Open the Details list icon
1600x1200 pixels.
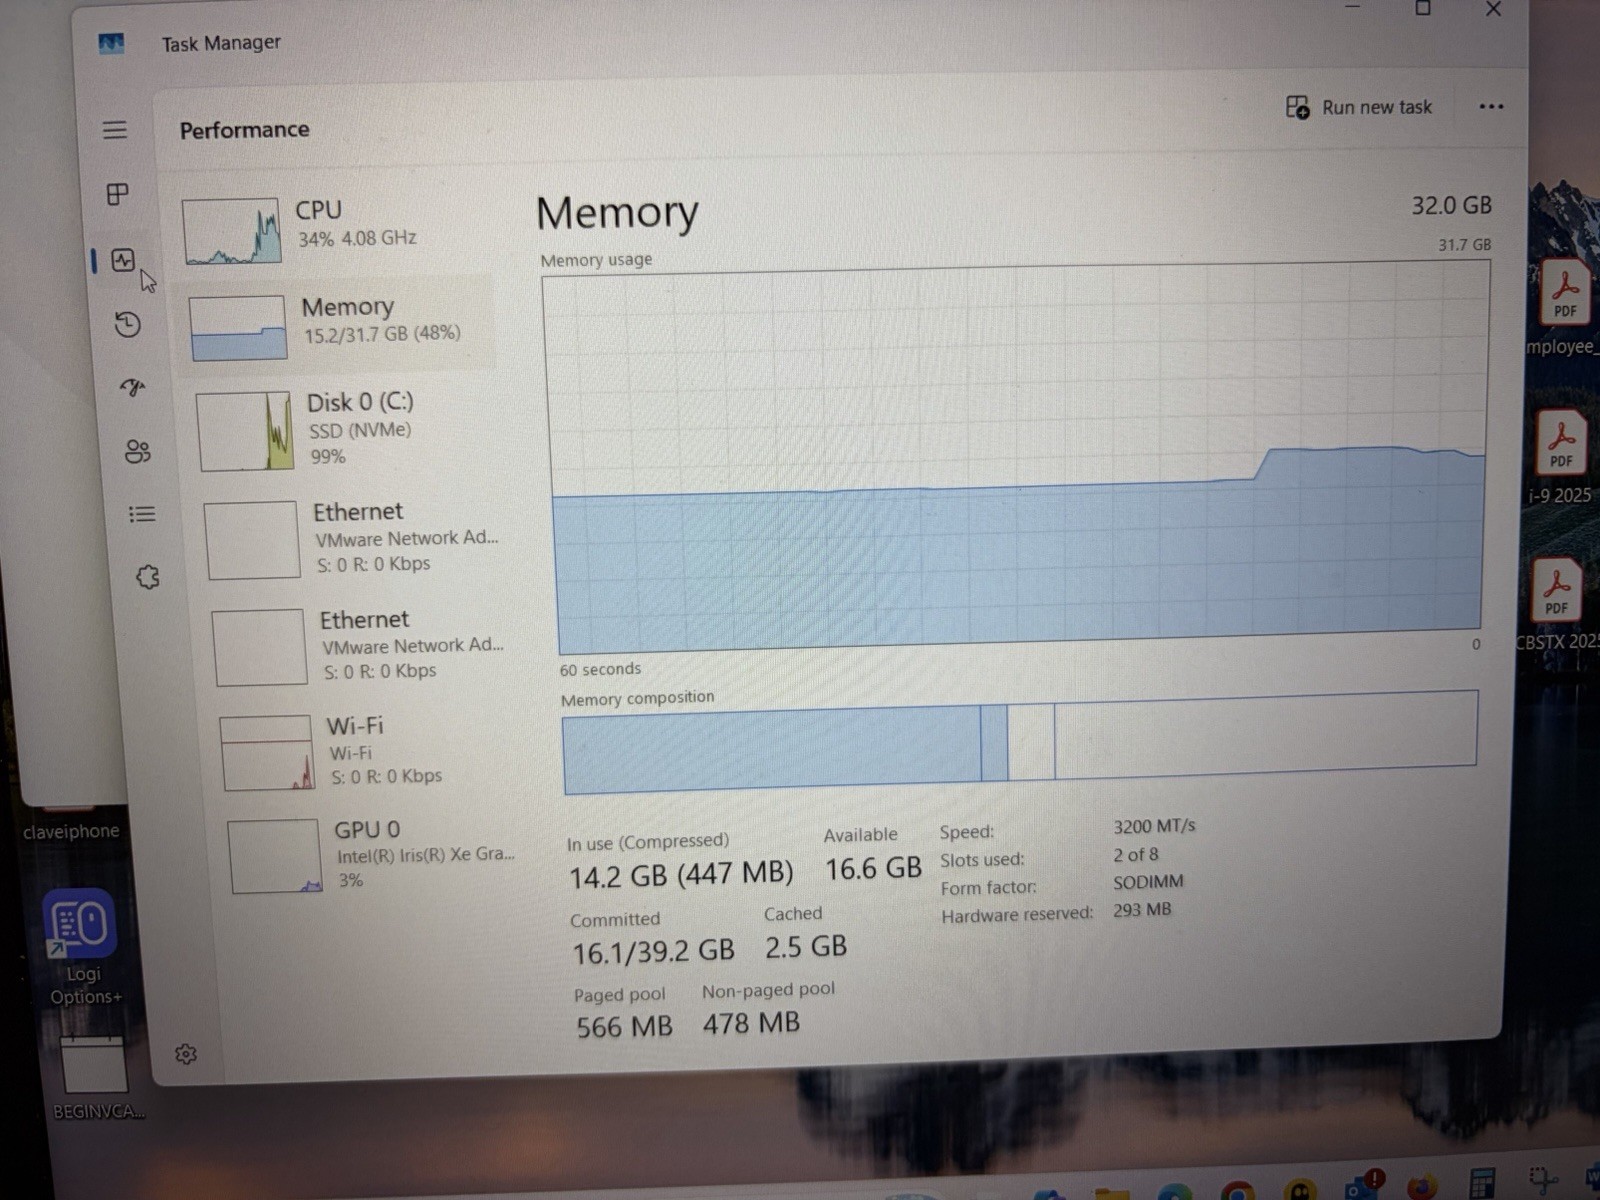coord(142,514)
